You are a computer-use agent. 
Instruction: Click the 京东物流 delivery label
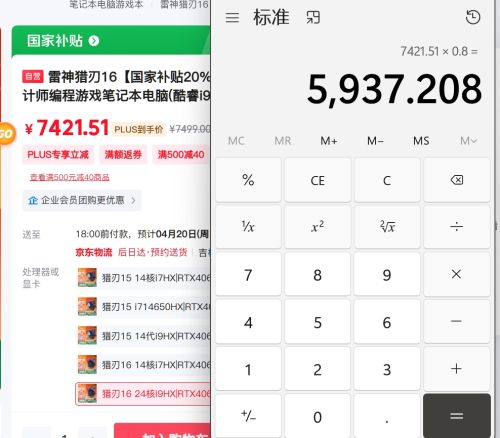(x=94, y=252)
